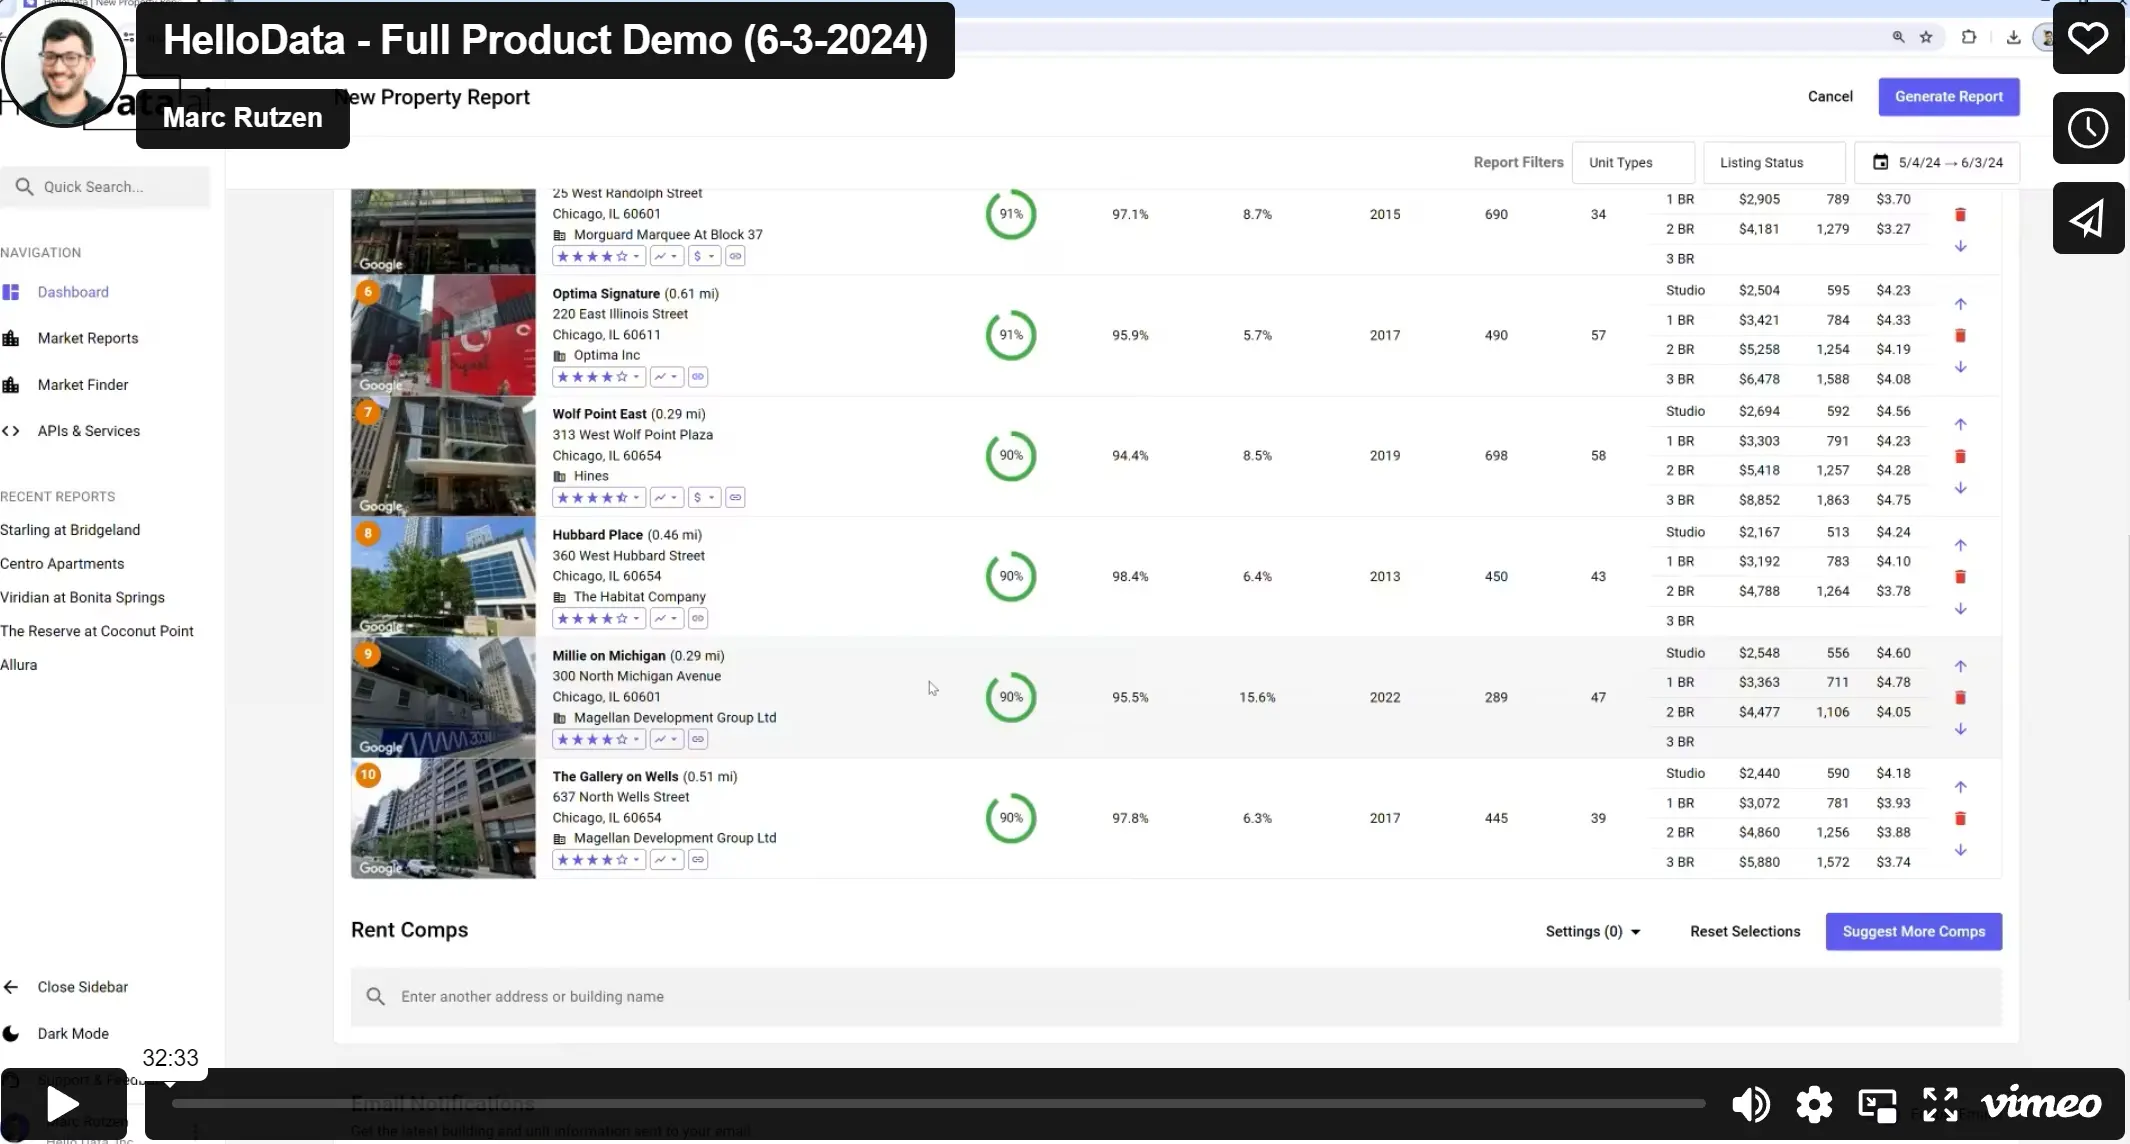This screenshot has height=1144, width=2130.
Task: Like the video with the heart icon
Action: tap(2088, 39)
